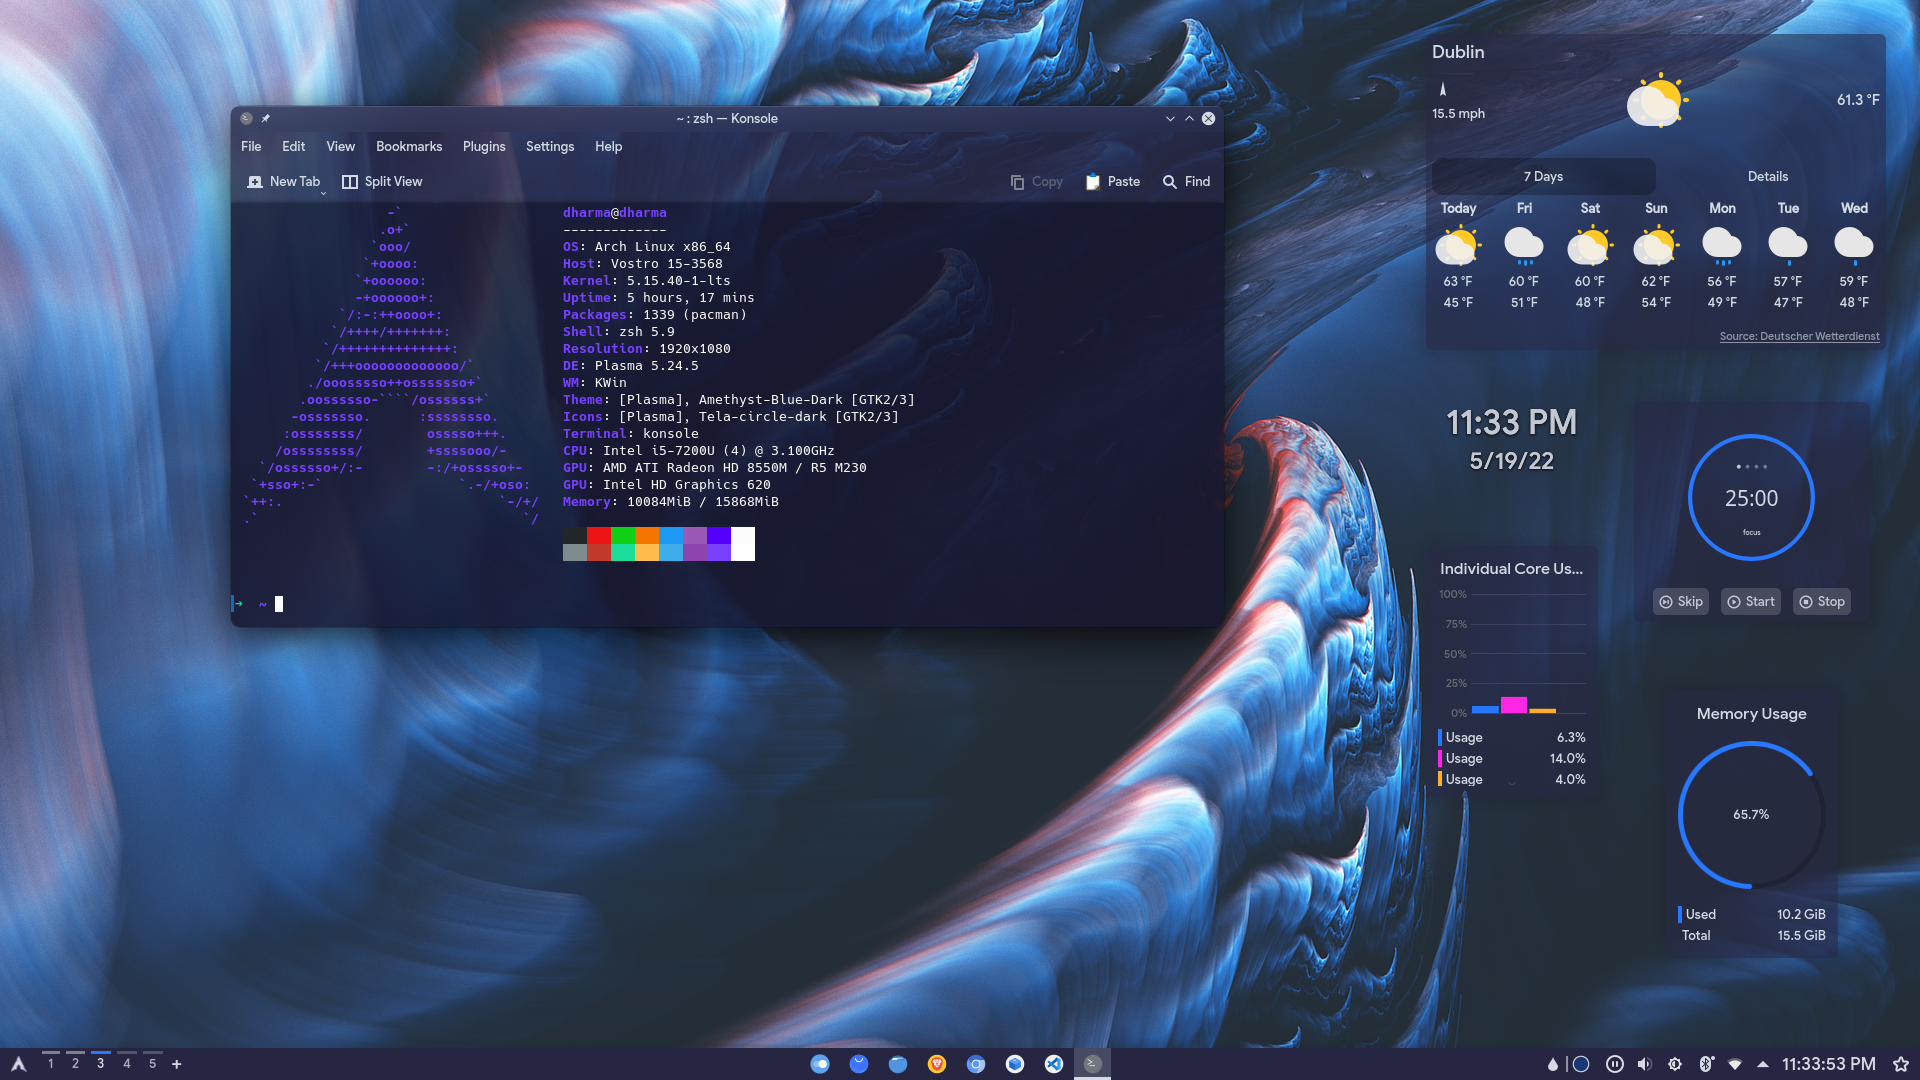The image size is (1920, 1080).
Task: Click Paste in the Konsole toolbar
Action: [1112, 181]
